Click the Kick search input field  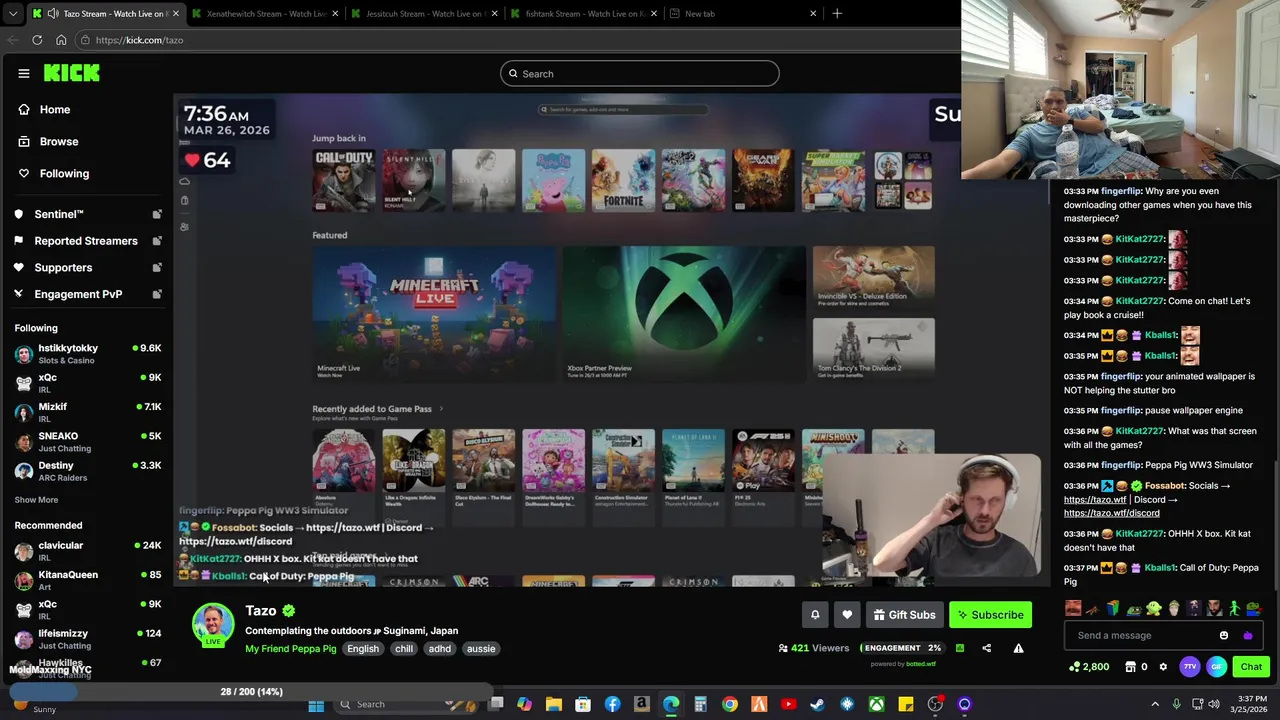pyautogui.click(x=640, y=74)
